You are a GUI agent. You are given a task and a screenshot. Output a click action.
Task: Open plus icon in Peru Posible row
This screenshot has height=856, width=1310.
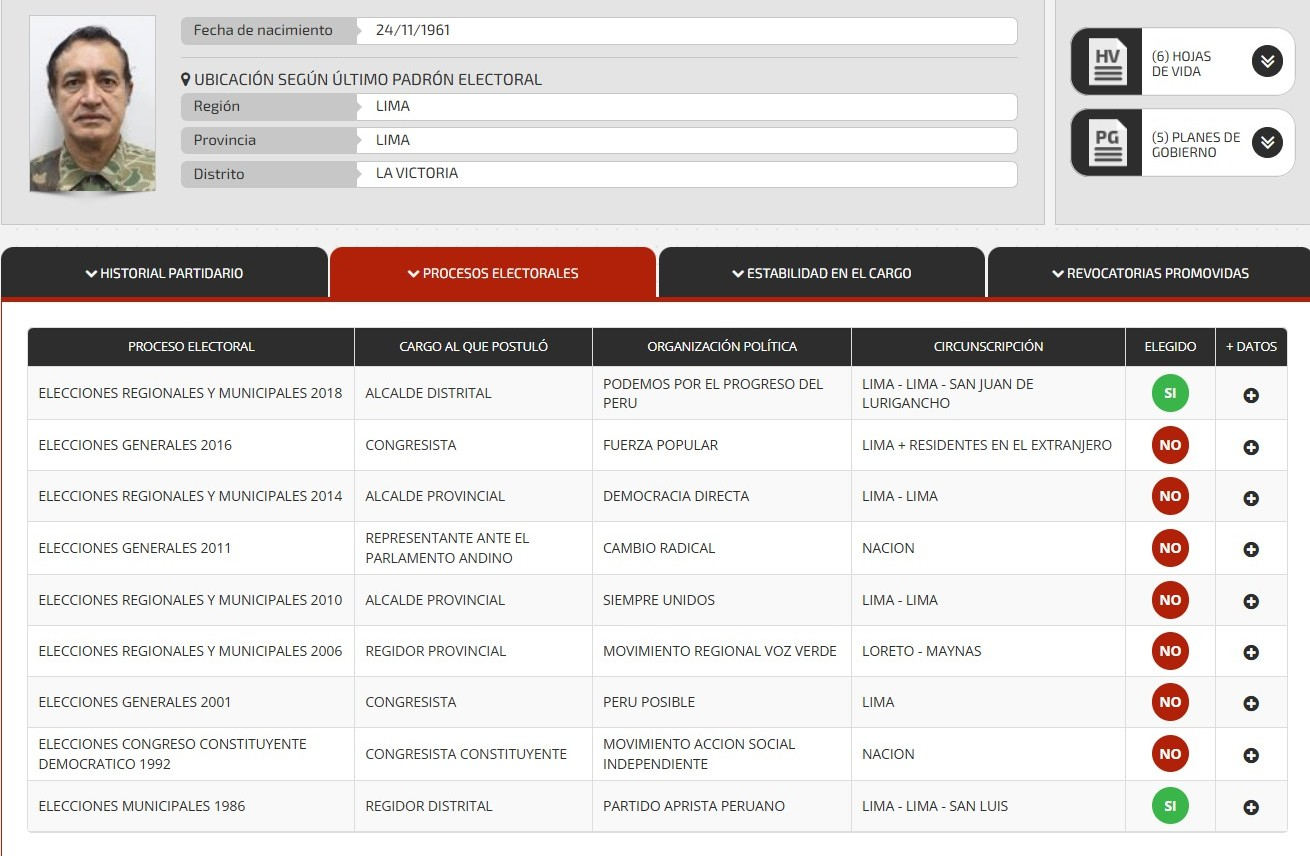pos(1250,703)
